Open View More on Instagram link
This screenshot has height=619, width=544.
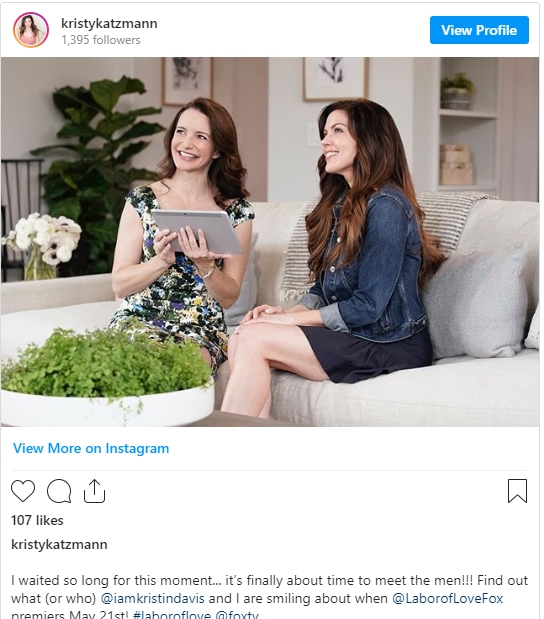[91, 448]
